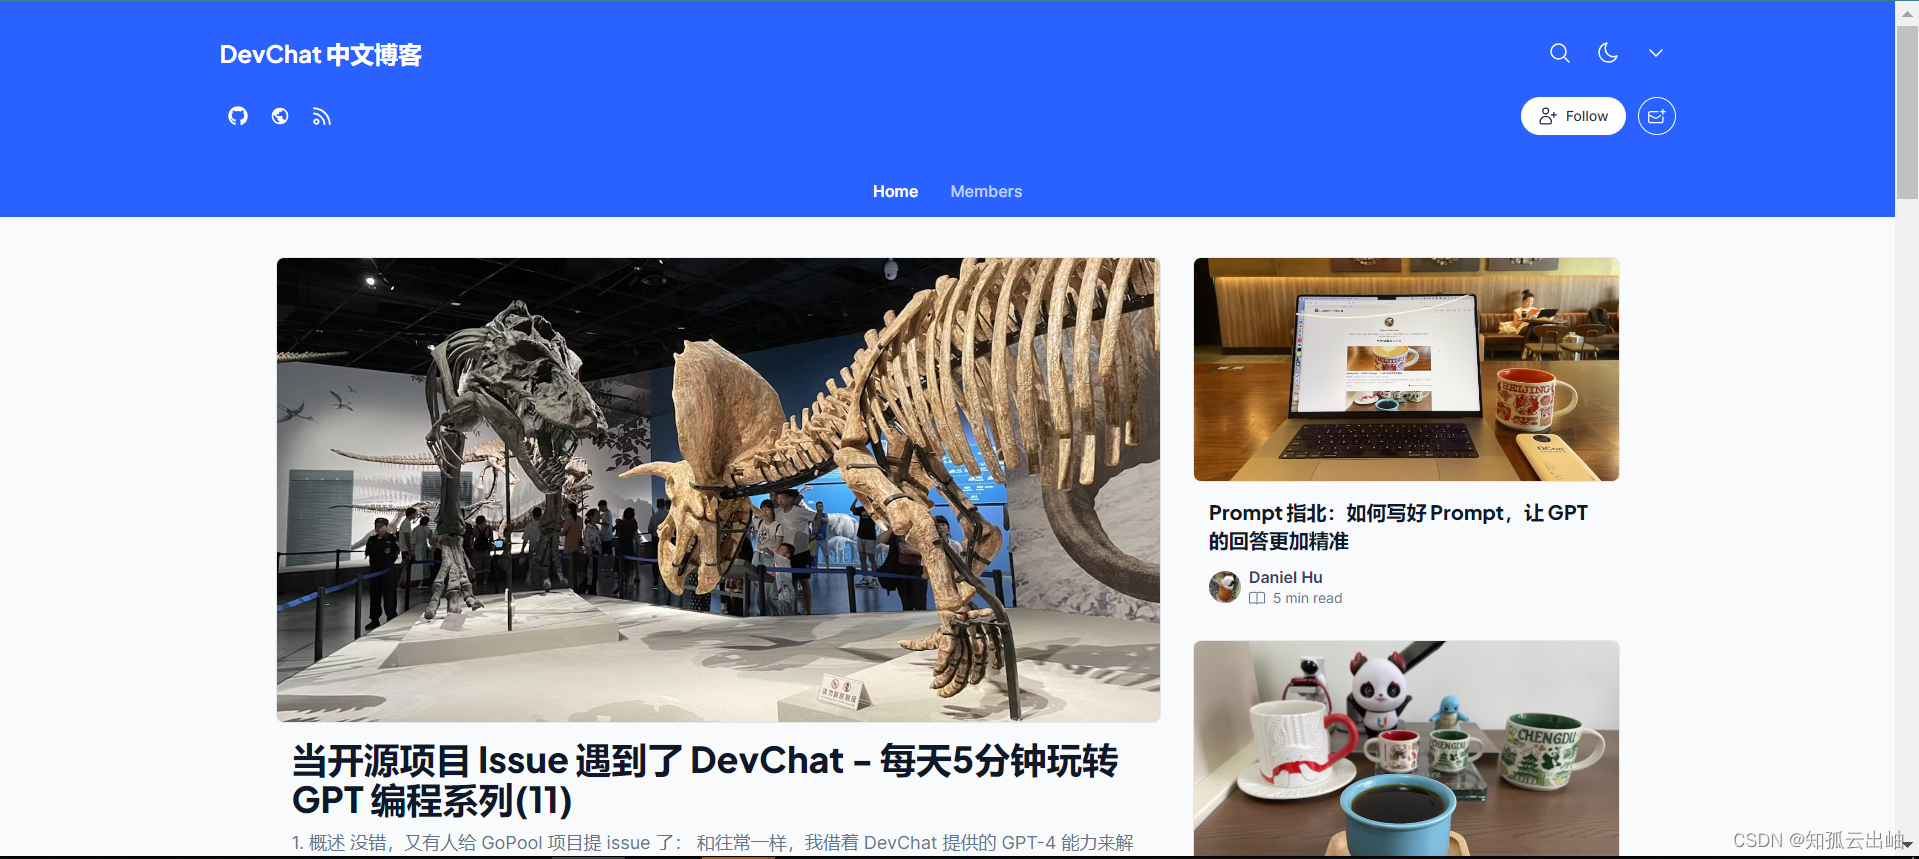Viewport: 1919px width, 859px height.
Task: Open the coffee mugs article thumbnail
Action: click(1406, 748)
